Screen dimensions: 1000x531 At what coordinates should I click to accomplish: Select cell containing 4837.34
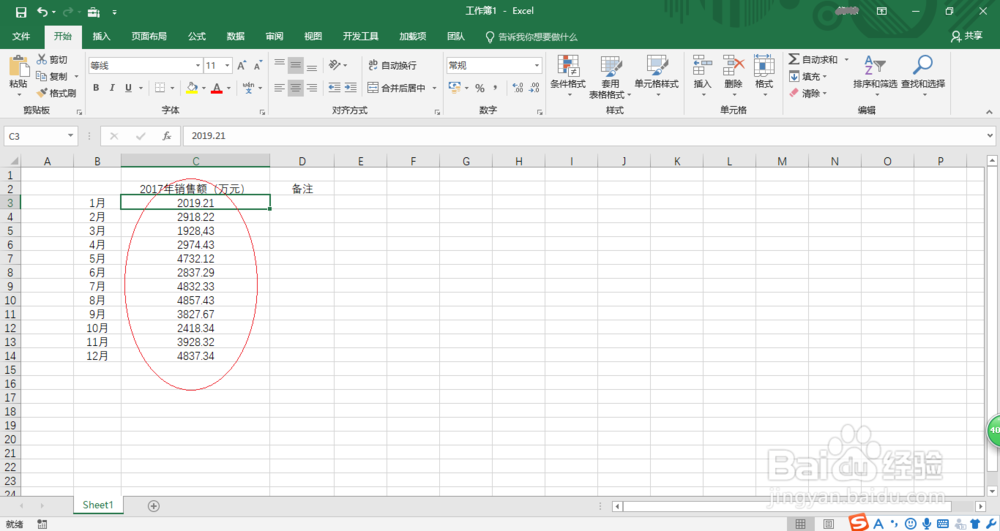(x=195, y=356)
